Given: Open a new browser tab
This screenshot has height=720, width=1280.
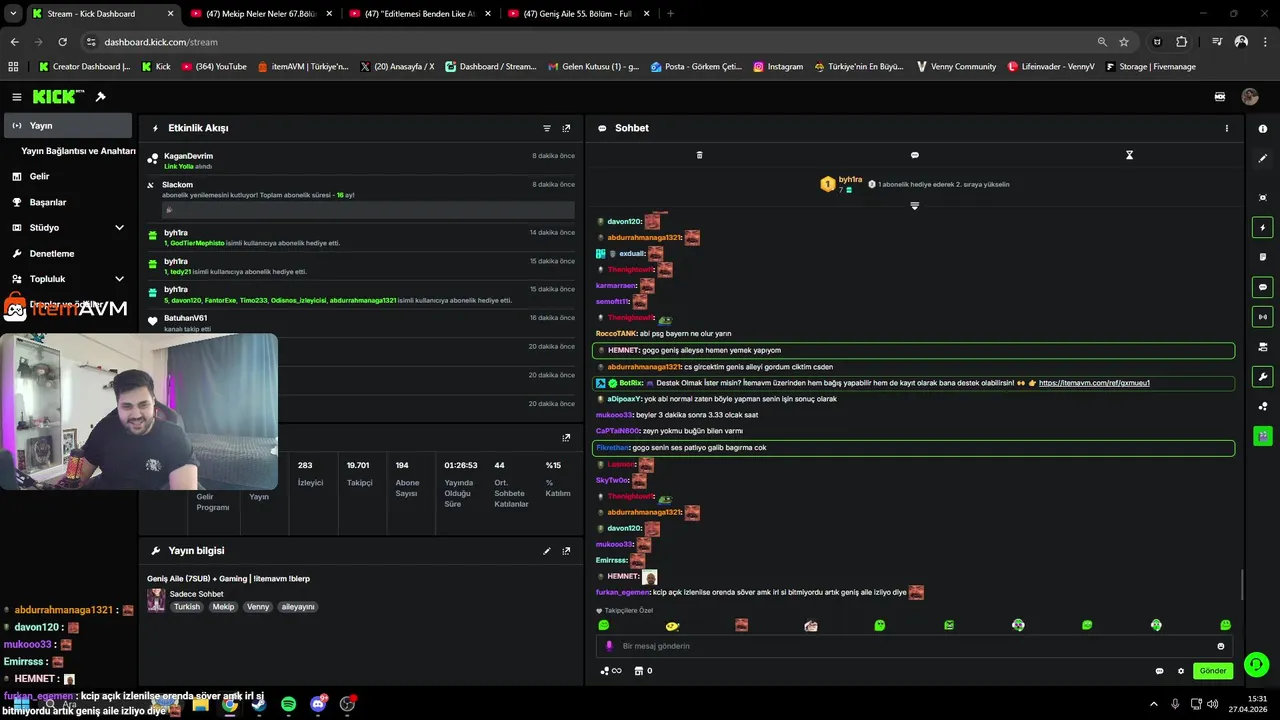Looking at the screenshot, I should click(670, 14).
